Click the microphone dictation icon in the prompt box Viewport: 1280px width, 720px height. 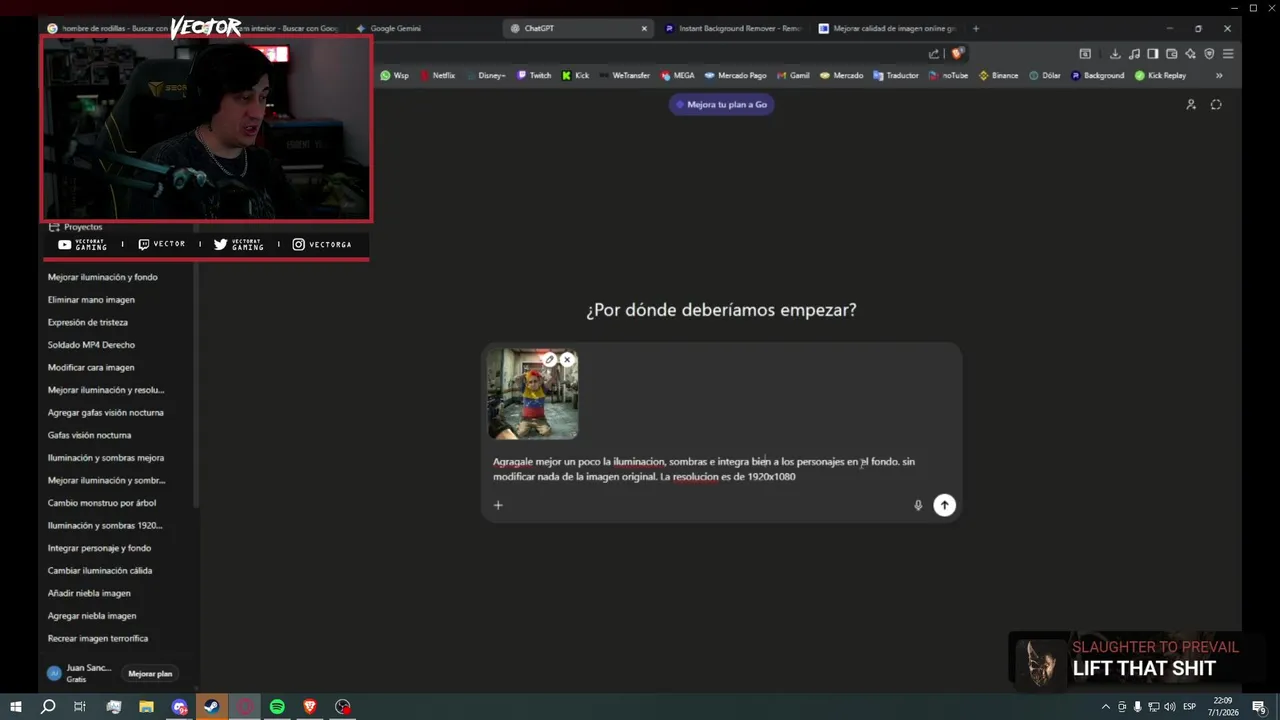(918, 505)
